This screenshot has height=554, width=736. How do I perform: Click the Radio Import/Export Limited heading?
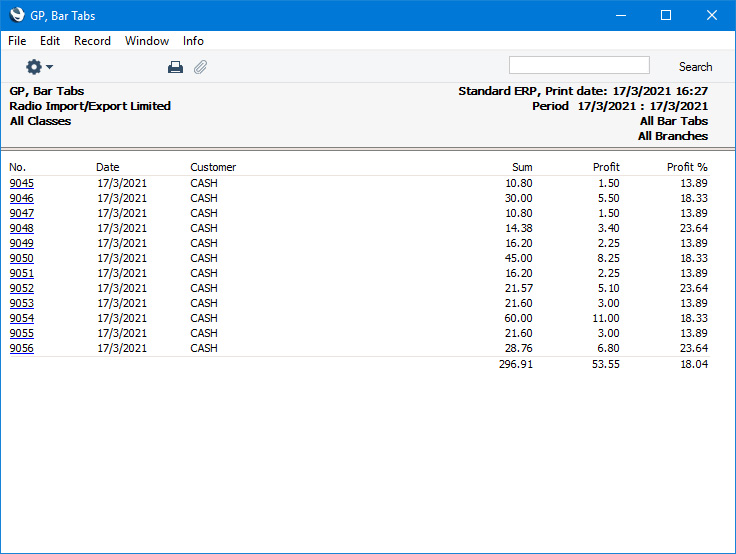[90, 106]
